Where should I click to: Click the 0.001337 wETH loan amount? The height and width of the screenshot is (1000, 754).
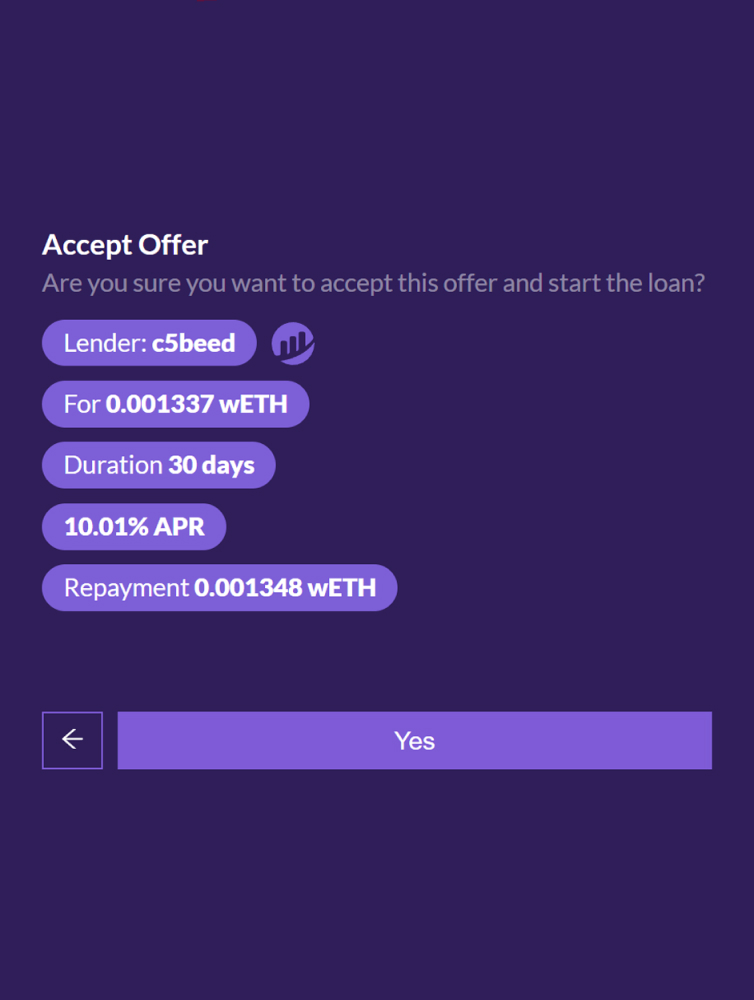click(x=196, y=405)
